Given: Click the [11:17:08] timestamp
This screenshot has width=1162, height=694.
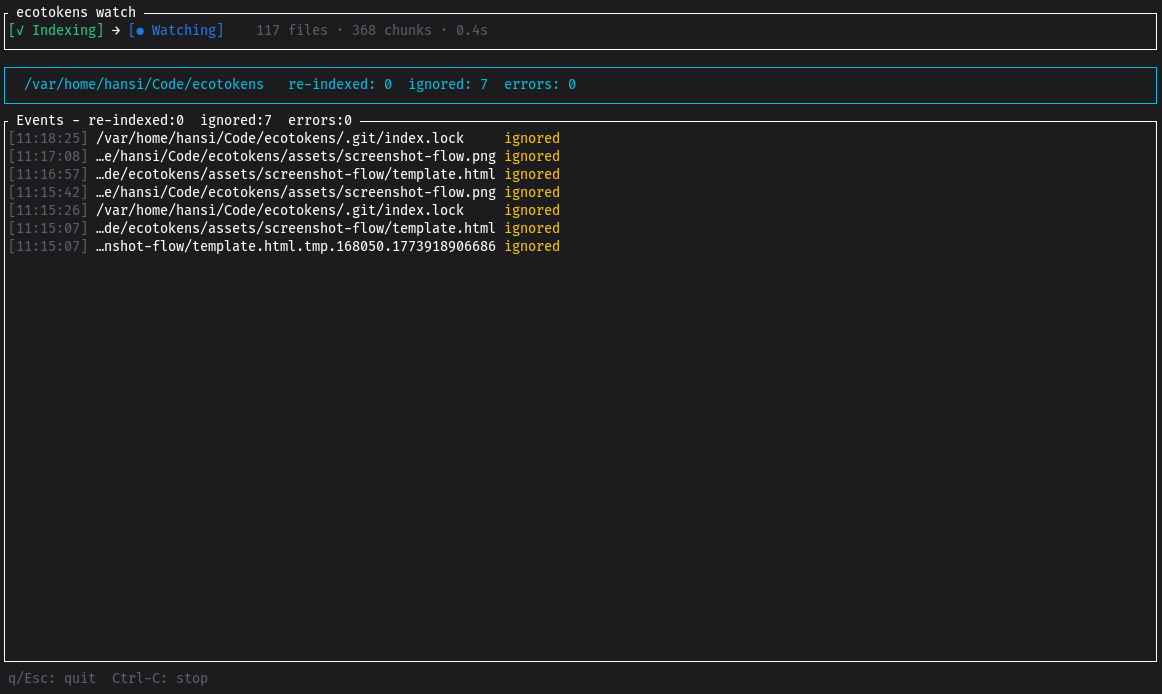Looking at the screenshot, I should pos(48,156).
